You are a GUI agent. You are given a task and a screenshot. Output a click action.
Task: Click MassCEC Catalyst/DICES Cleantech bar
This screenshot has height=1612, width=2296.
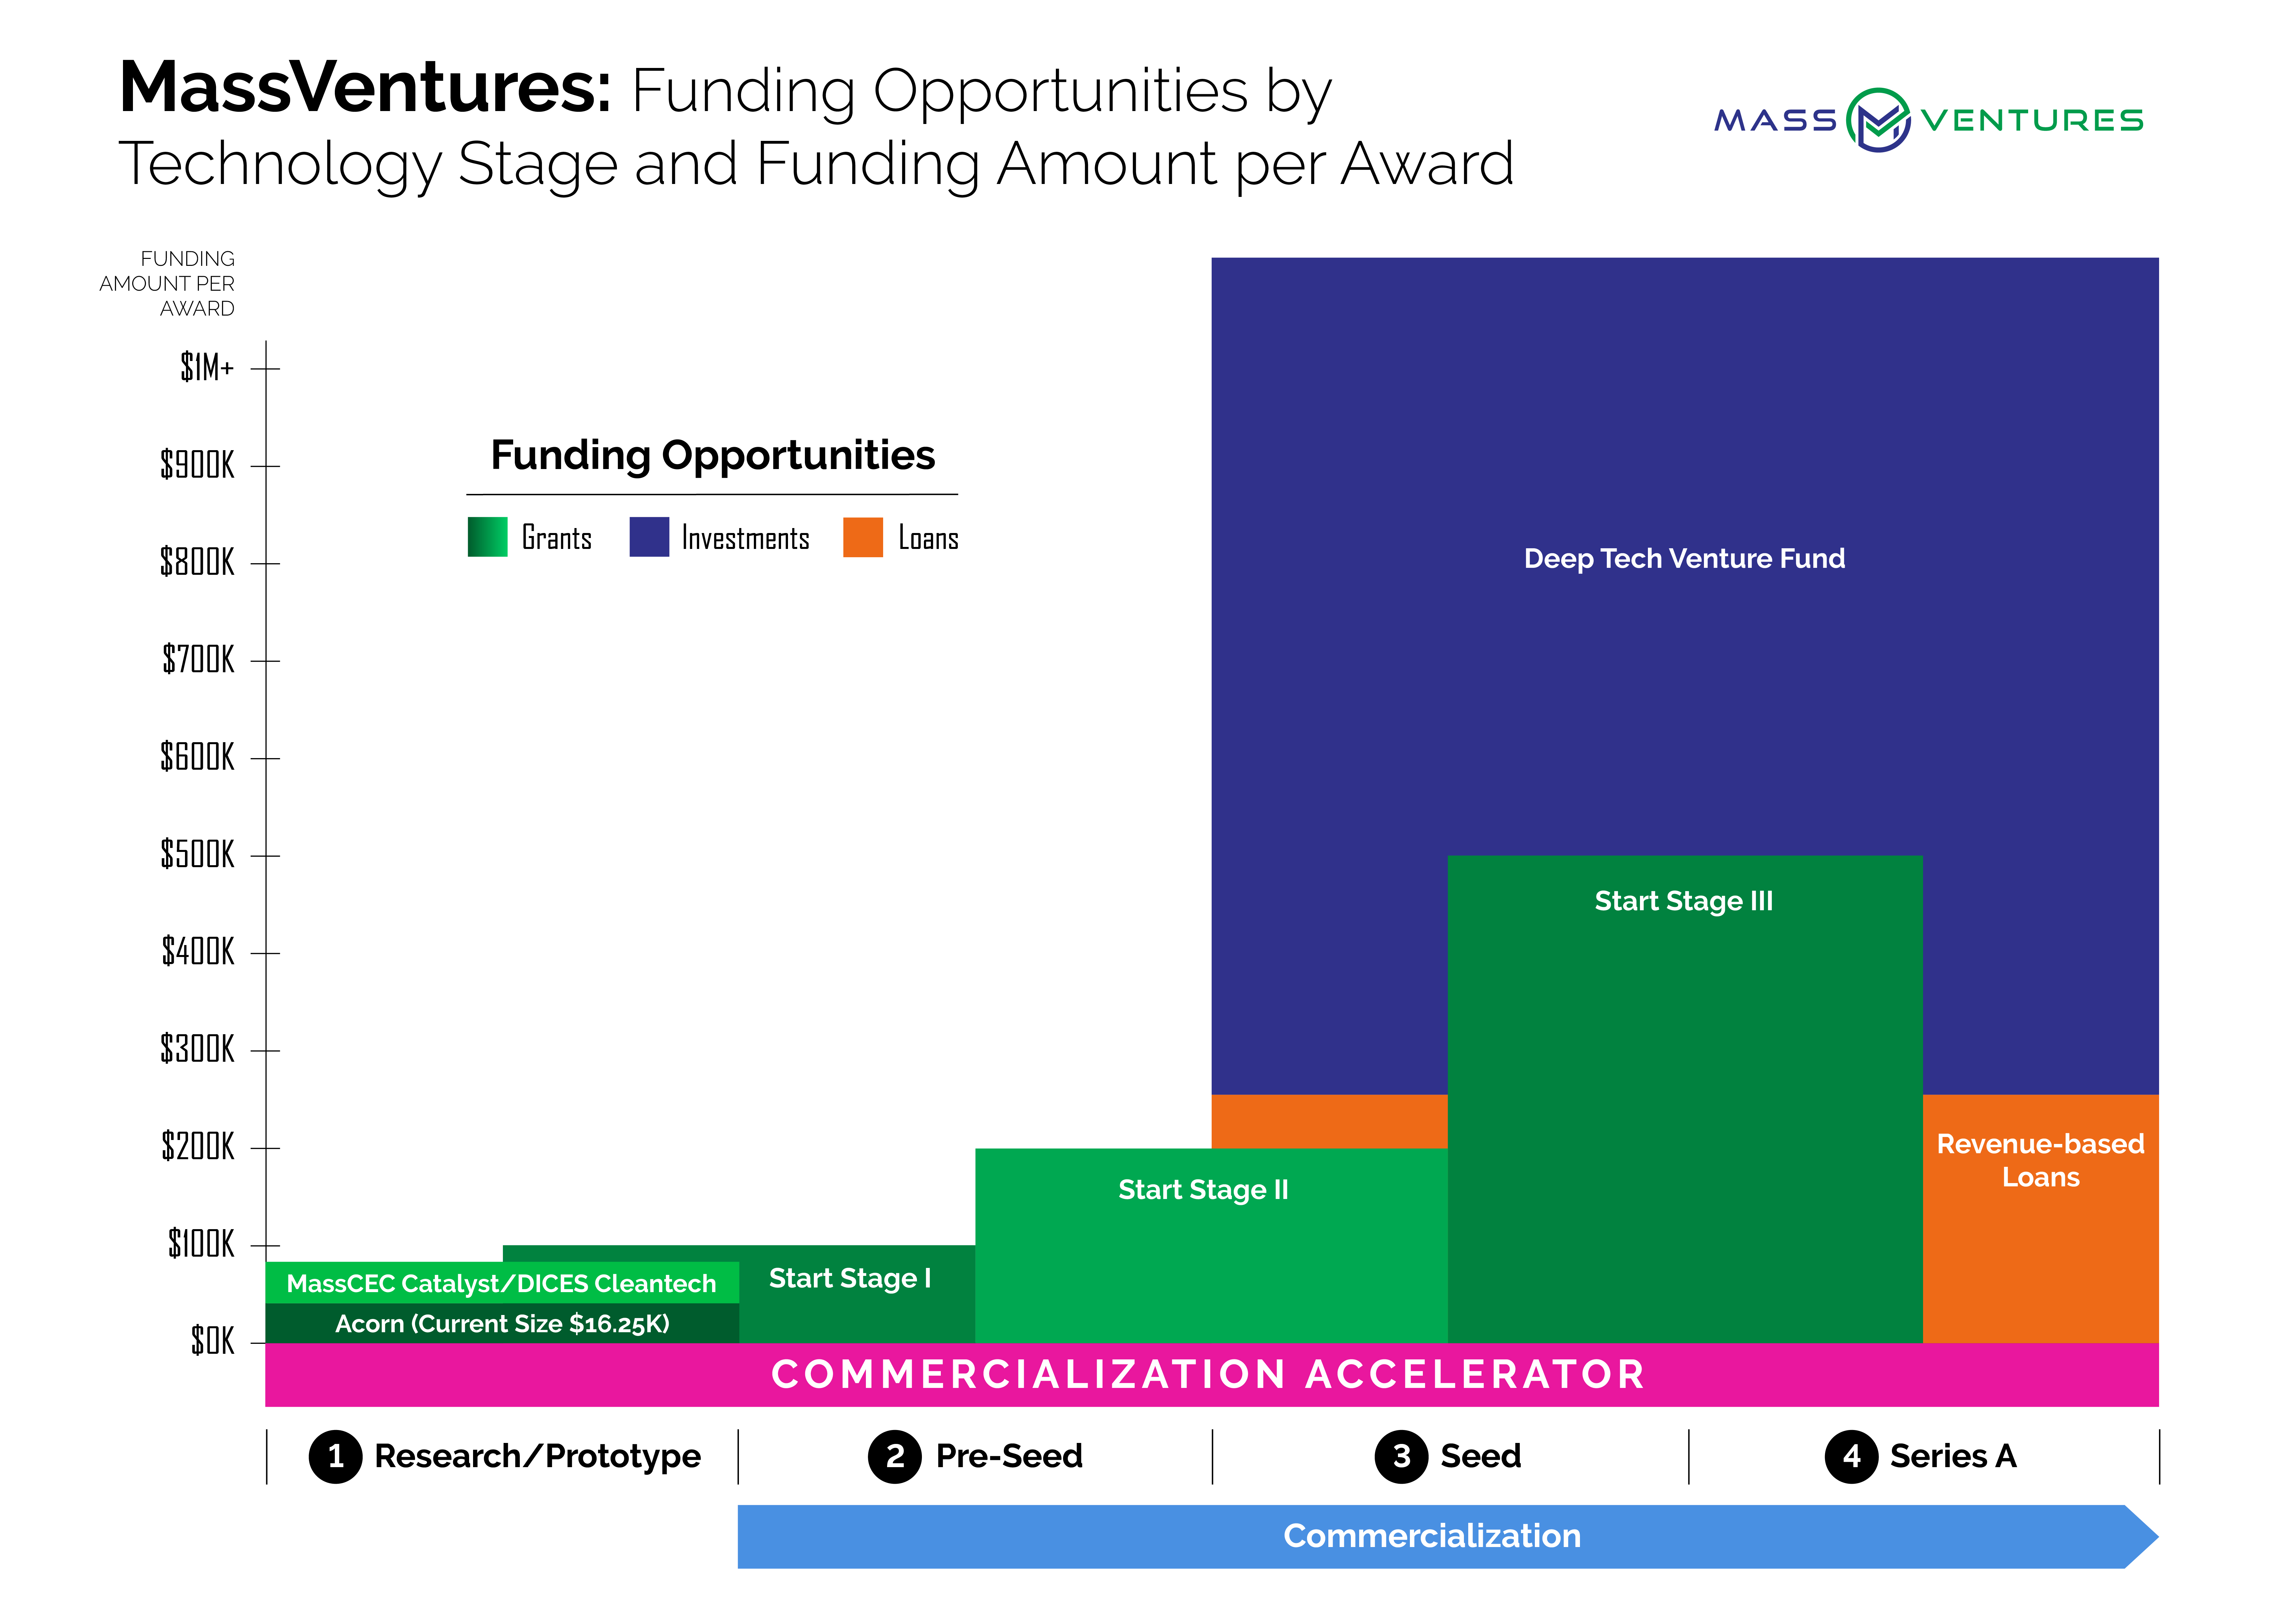[x=502, y=1283]
